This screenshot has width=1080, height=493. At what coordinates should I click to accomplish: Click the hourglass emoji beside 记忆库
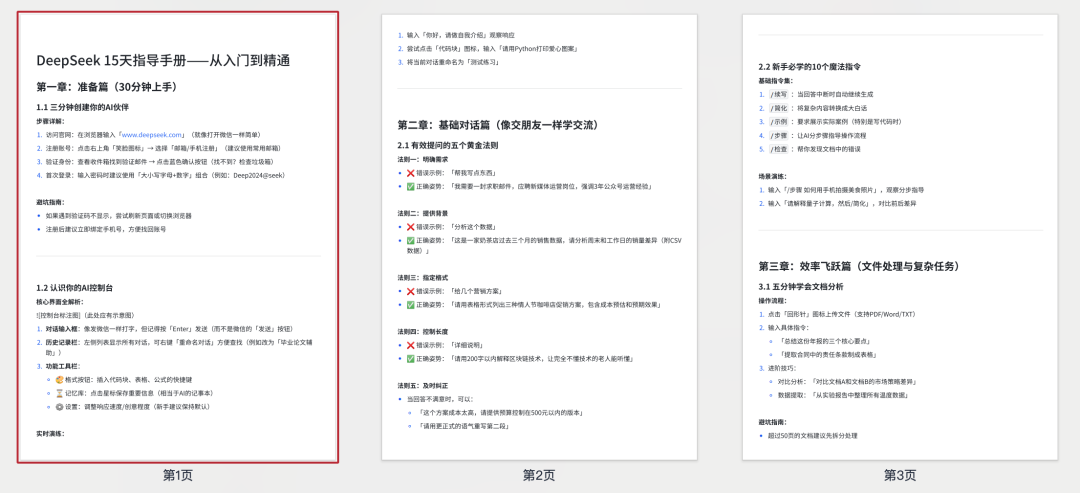(x=61, y=393)
